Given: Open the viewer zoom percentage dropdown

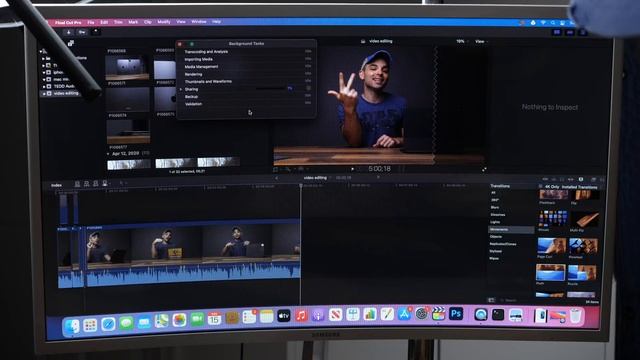Looking at the screenshot, I should click(461, 42).
